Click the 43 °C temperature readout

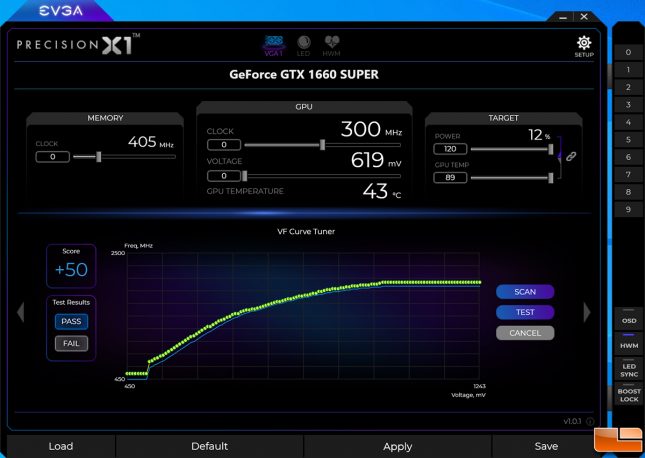pyautogui.click(x=382, y=191)
